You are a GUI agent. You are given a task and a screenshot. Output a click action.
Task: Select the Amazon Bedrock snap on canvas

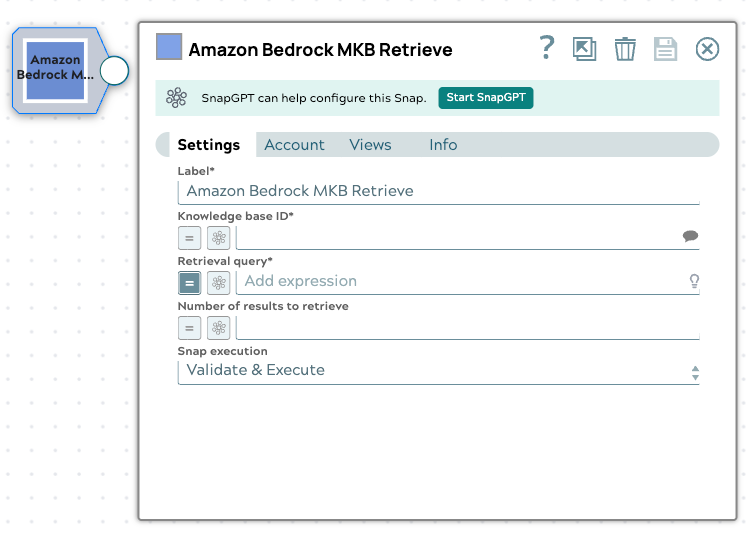[56, 70]
